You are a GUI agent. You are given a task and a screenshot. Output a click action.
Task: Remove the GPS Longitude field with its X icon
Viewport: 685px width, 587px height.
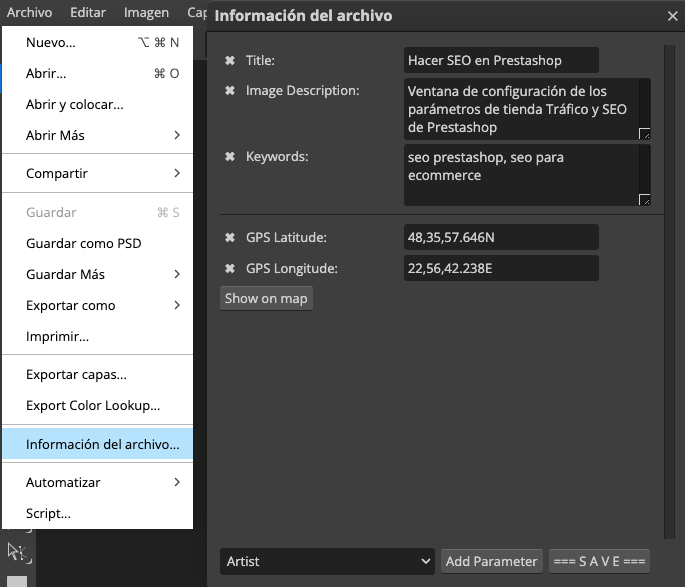tap(230, 268)
